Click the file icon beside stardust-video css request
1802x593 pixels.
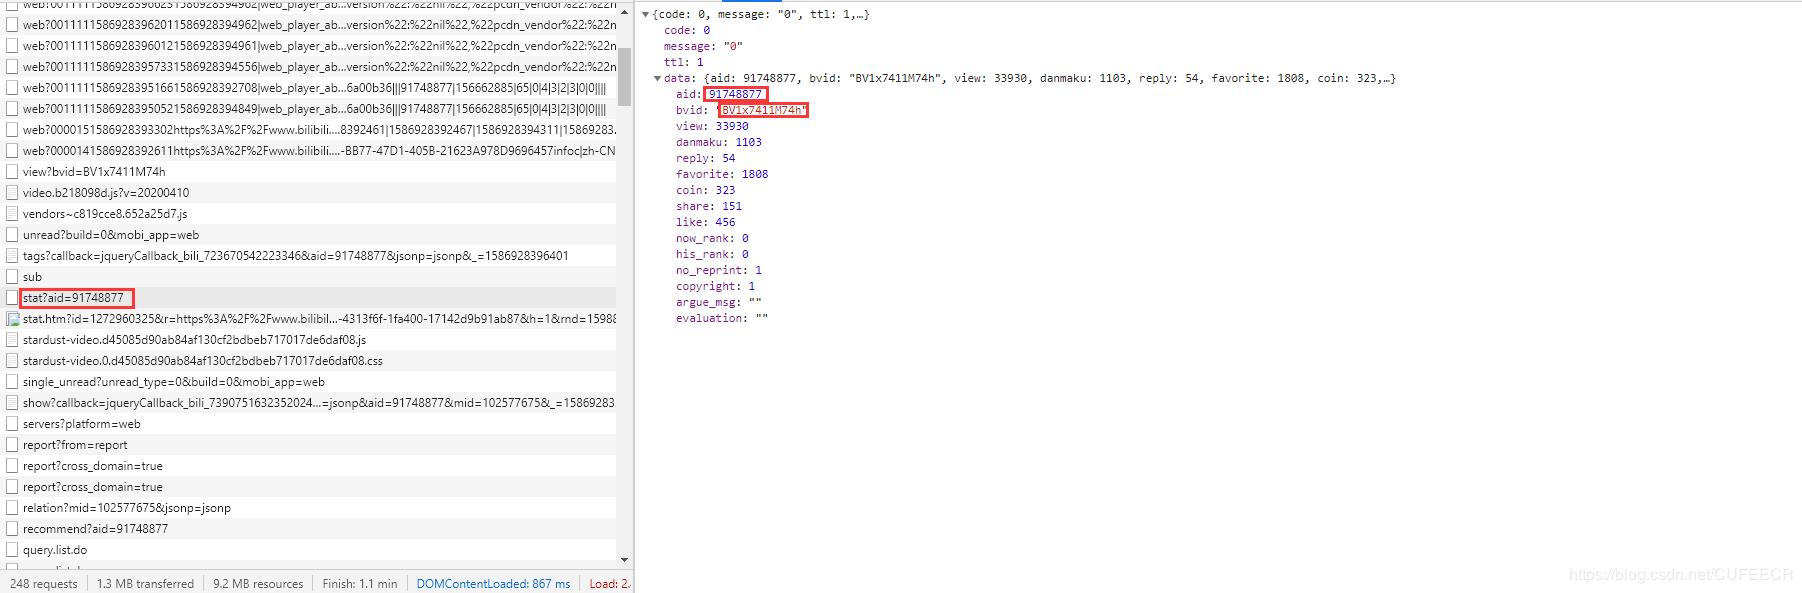(x=13, y=361)
